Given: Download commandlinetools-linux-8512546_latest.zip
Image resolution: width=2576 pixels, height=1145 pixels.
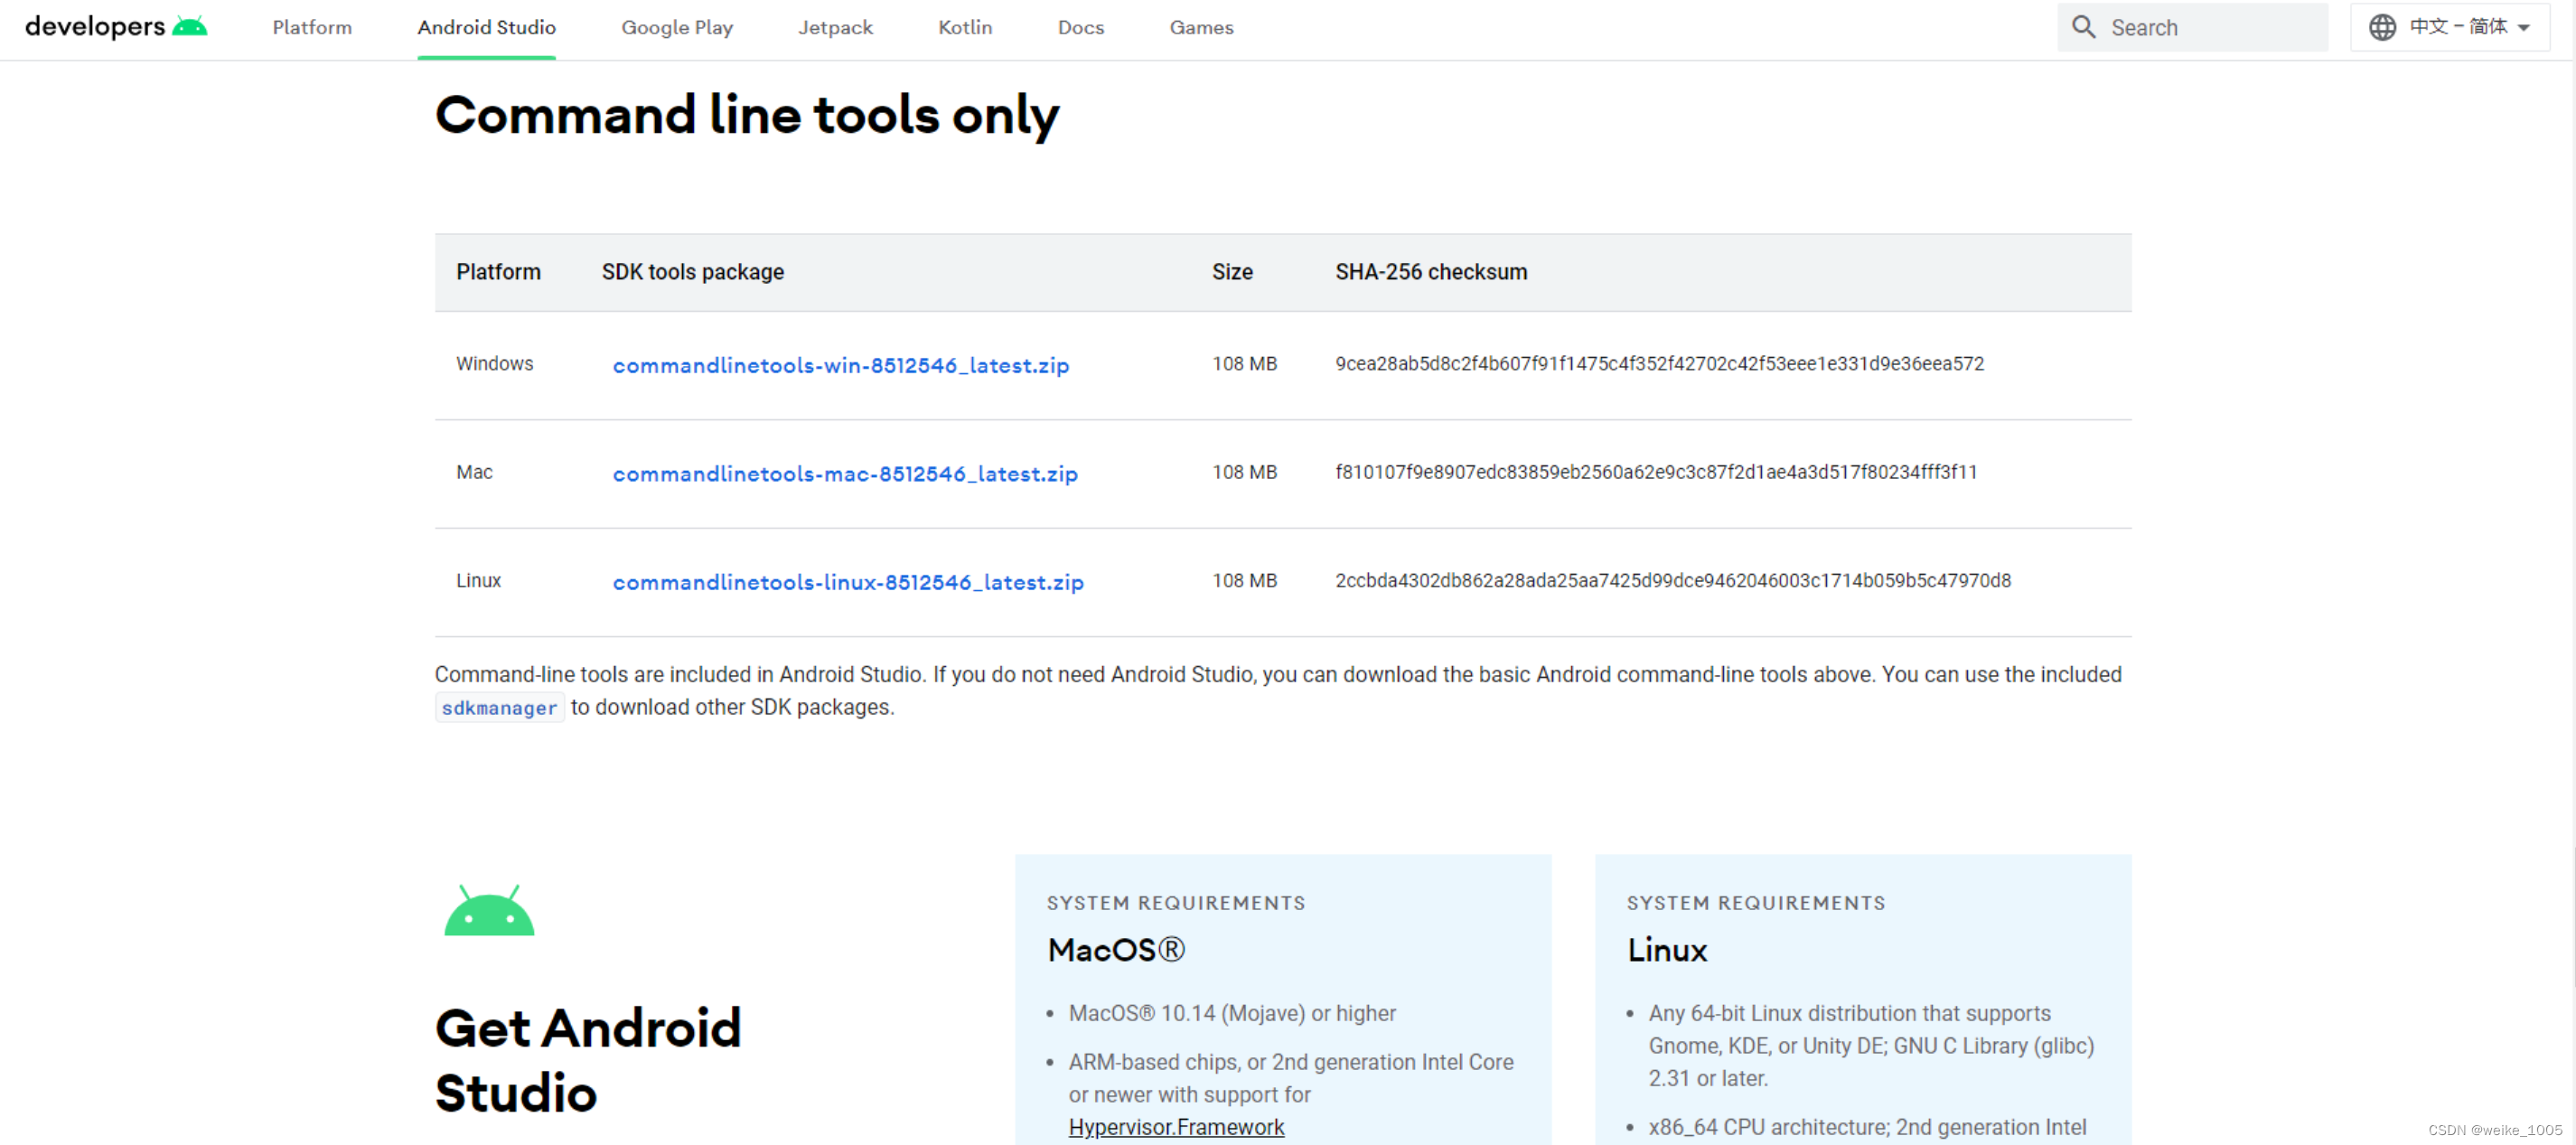Looking at the screenshot, I should click(x=848, y=582).
